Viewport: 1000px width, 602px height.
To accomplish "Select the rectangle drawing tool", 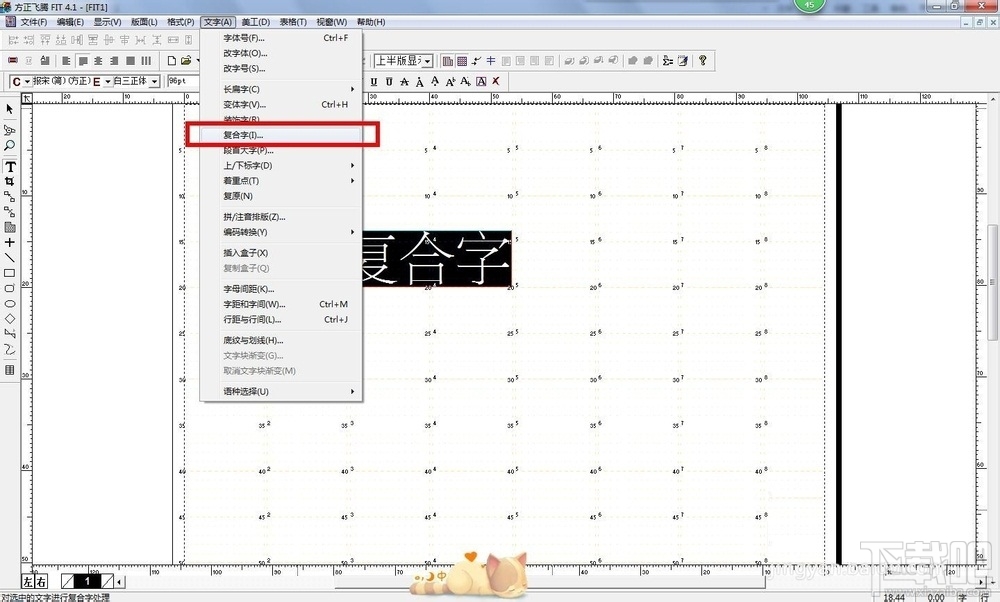I will click(10, 273).
